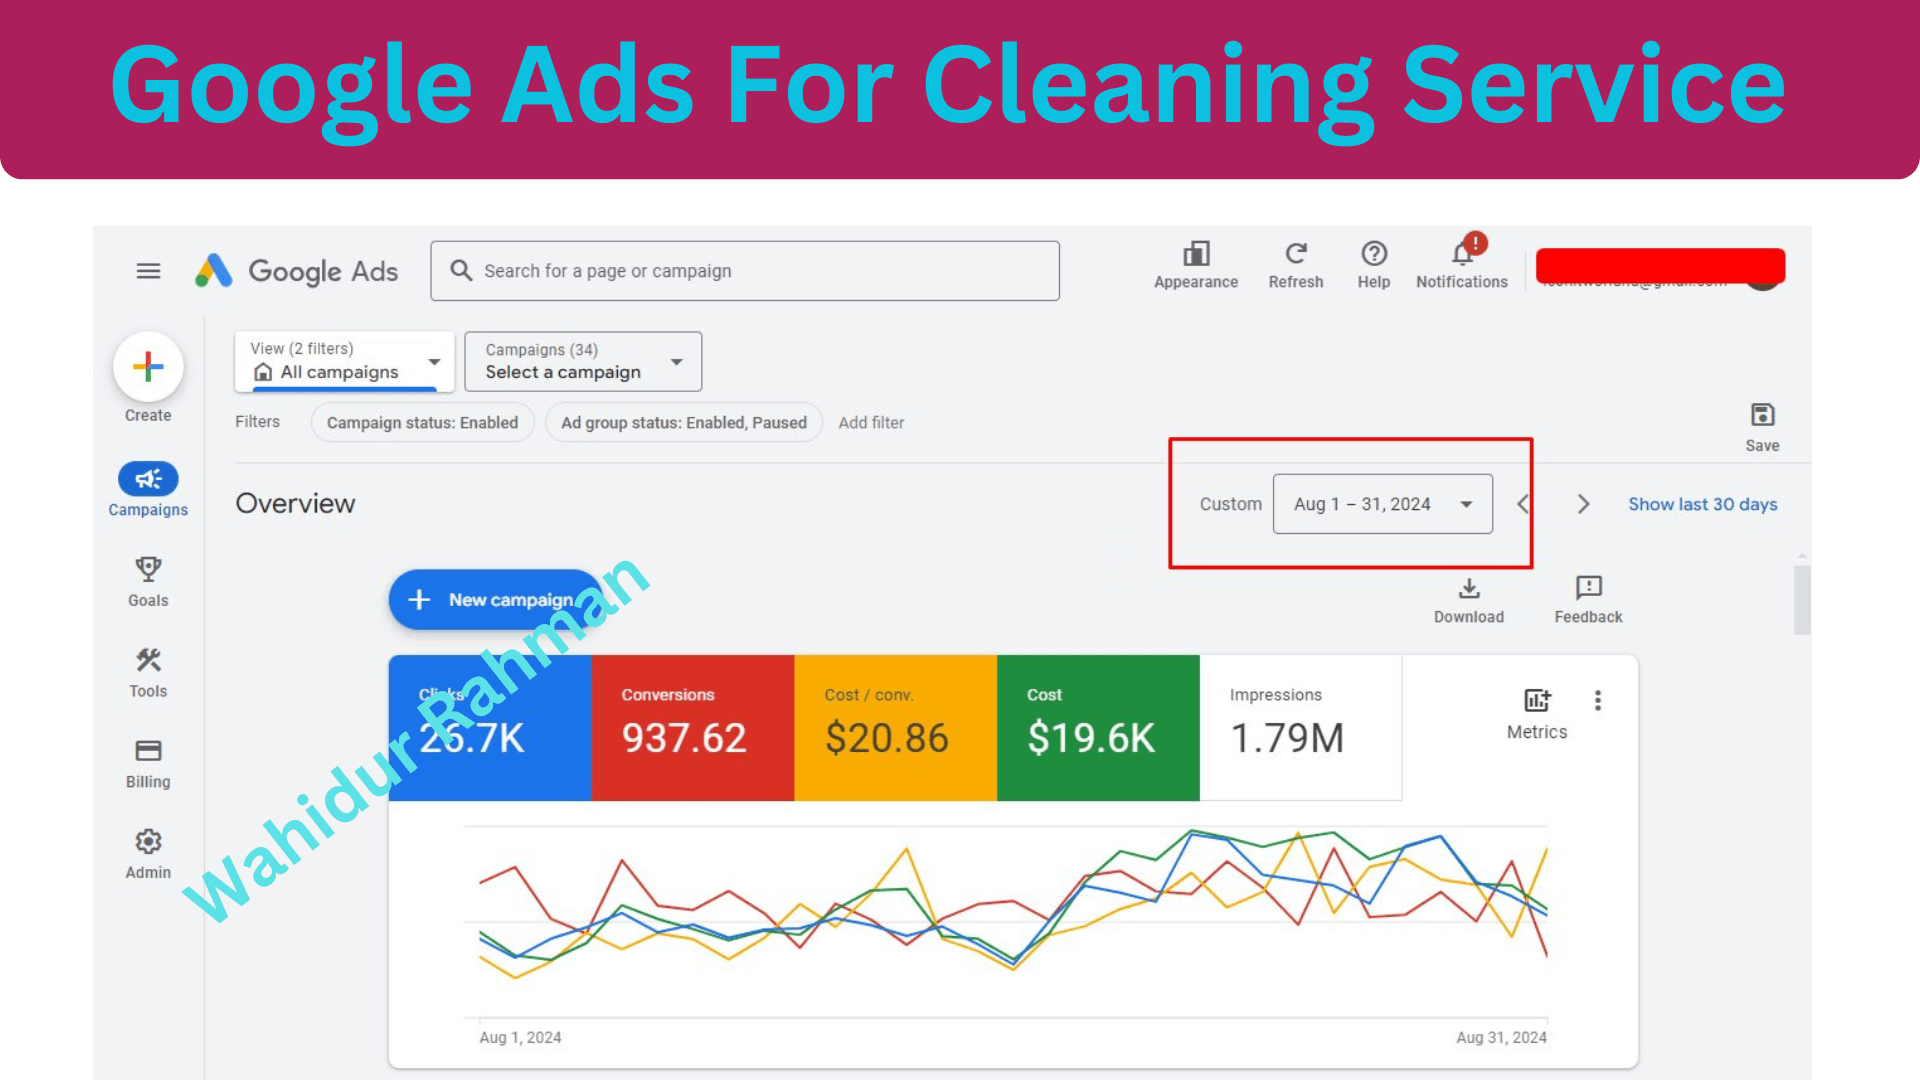Click Add filter
The image size is (1920, 1080).
(871, 423)
